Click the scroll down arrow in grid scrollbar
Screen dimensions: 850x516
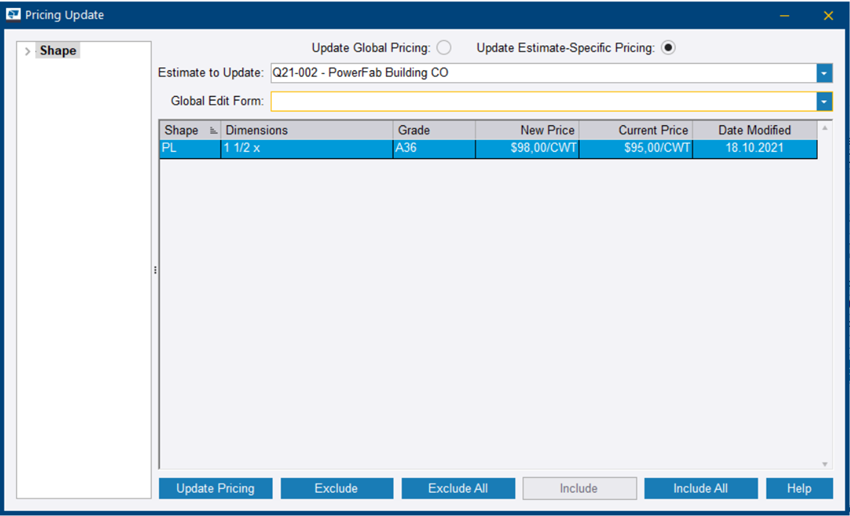coord(825,464)
